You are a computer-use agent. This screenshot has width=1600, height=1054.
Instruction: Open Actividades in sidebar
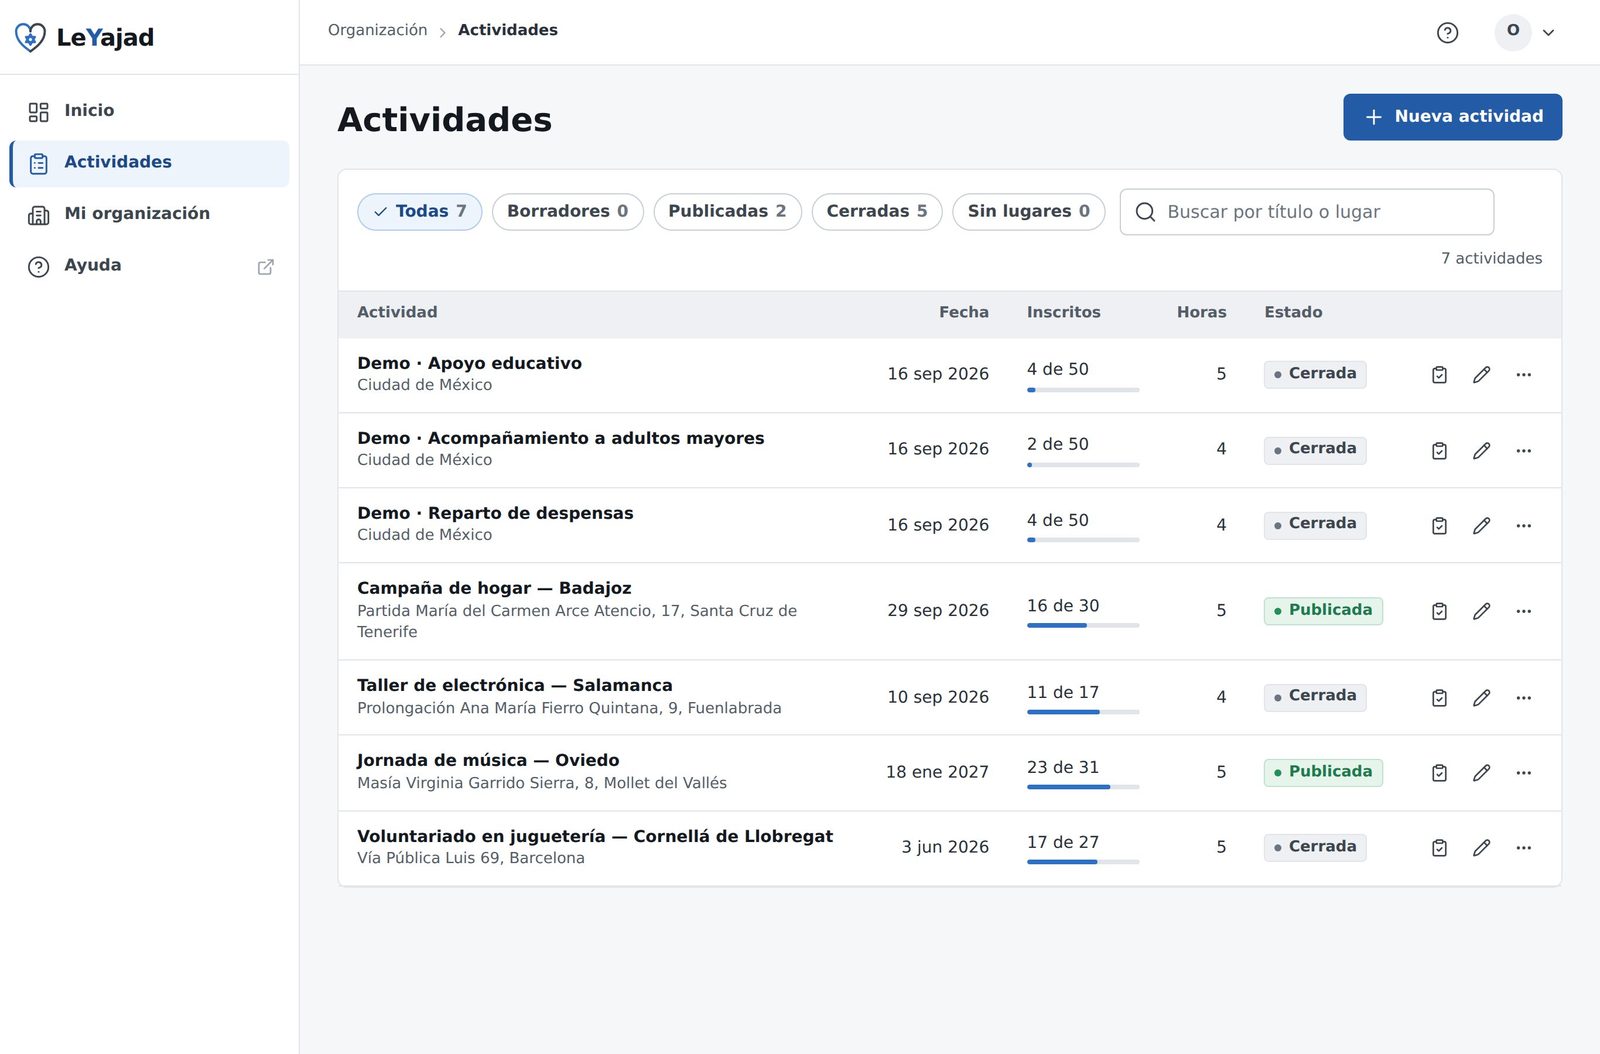[x=149, y=163]
